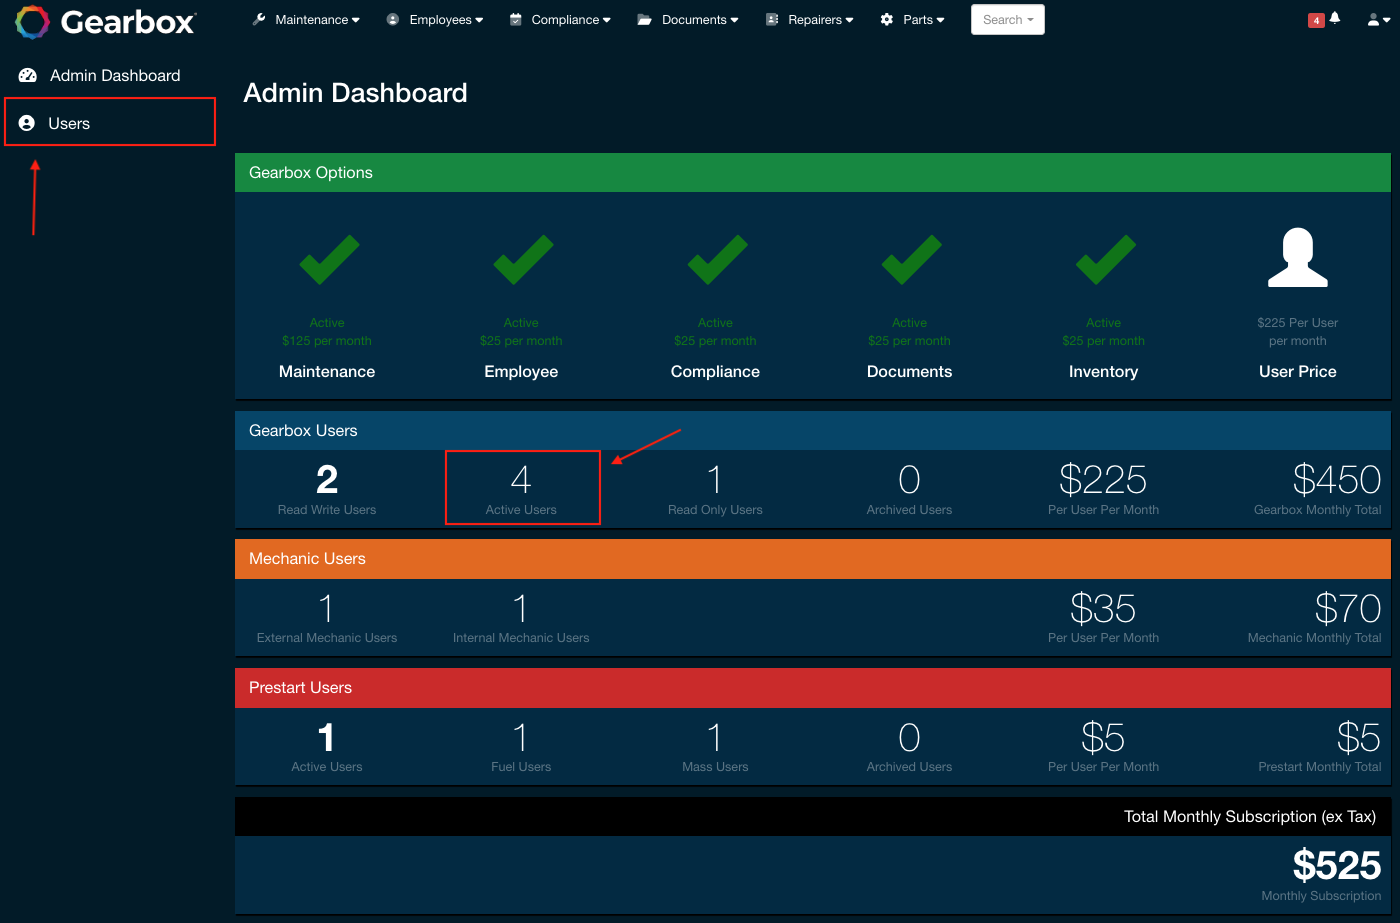Click the Gearbox Options green header

[813, 172]
